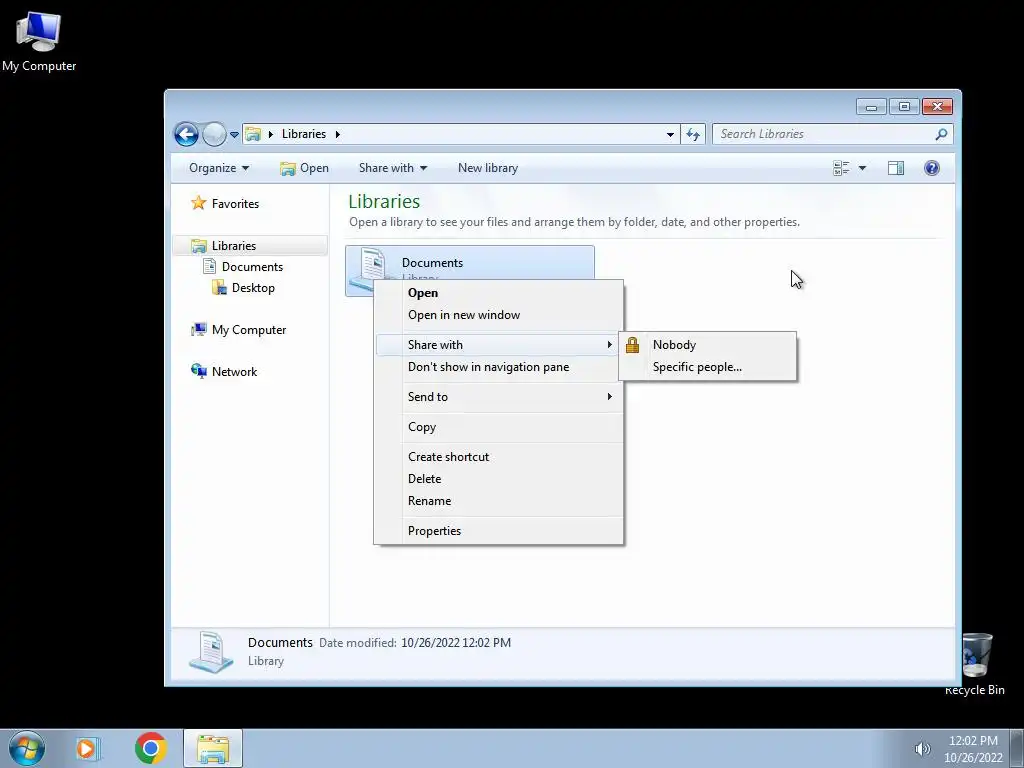Click the New library button
Screen dimensions: 1024x768
click(488, 168)
